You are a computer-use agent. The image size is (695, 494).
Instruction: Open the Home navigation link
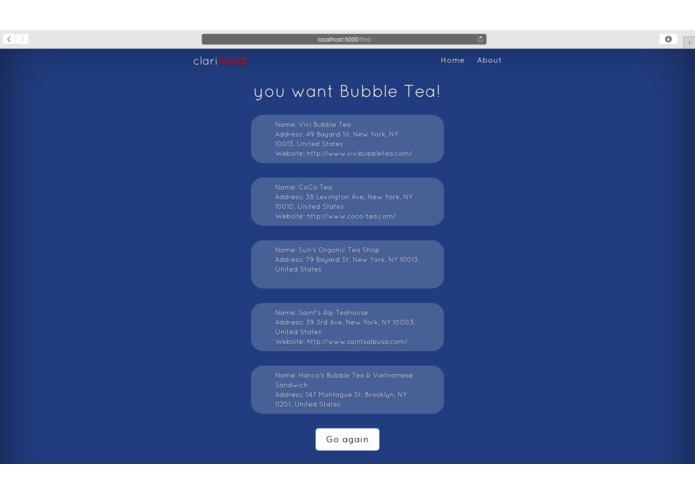coord(452,60)
